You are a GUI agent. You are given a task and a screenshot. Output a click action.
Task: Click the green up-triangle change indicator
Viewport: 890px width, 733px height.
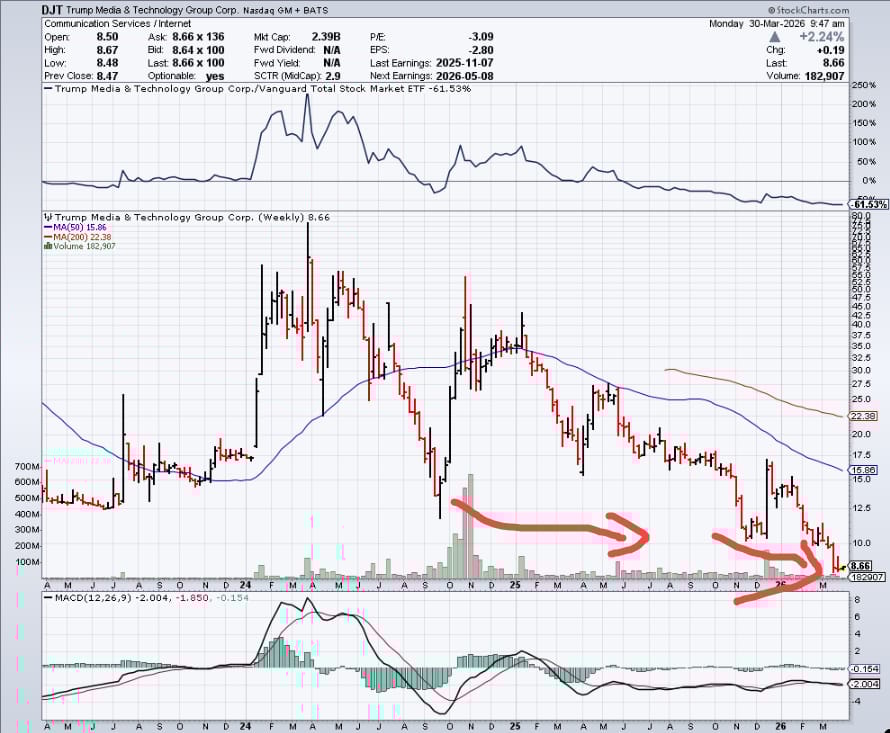(x=774, y=37)
